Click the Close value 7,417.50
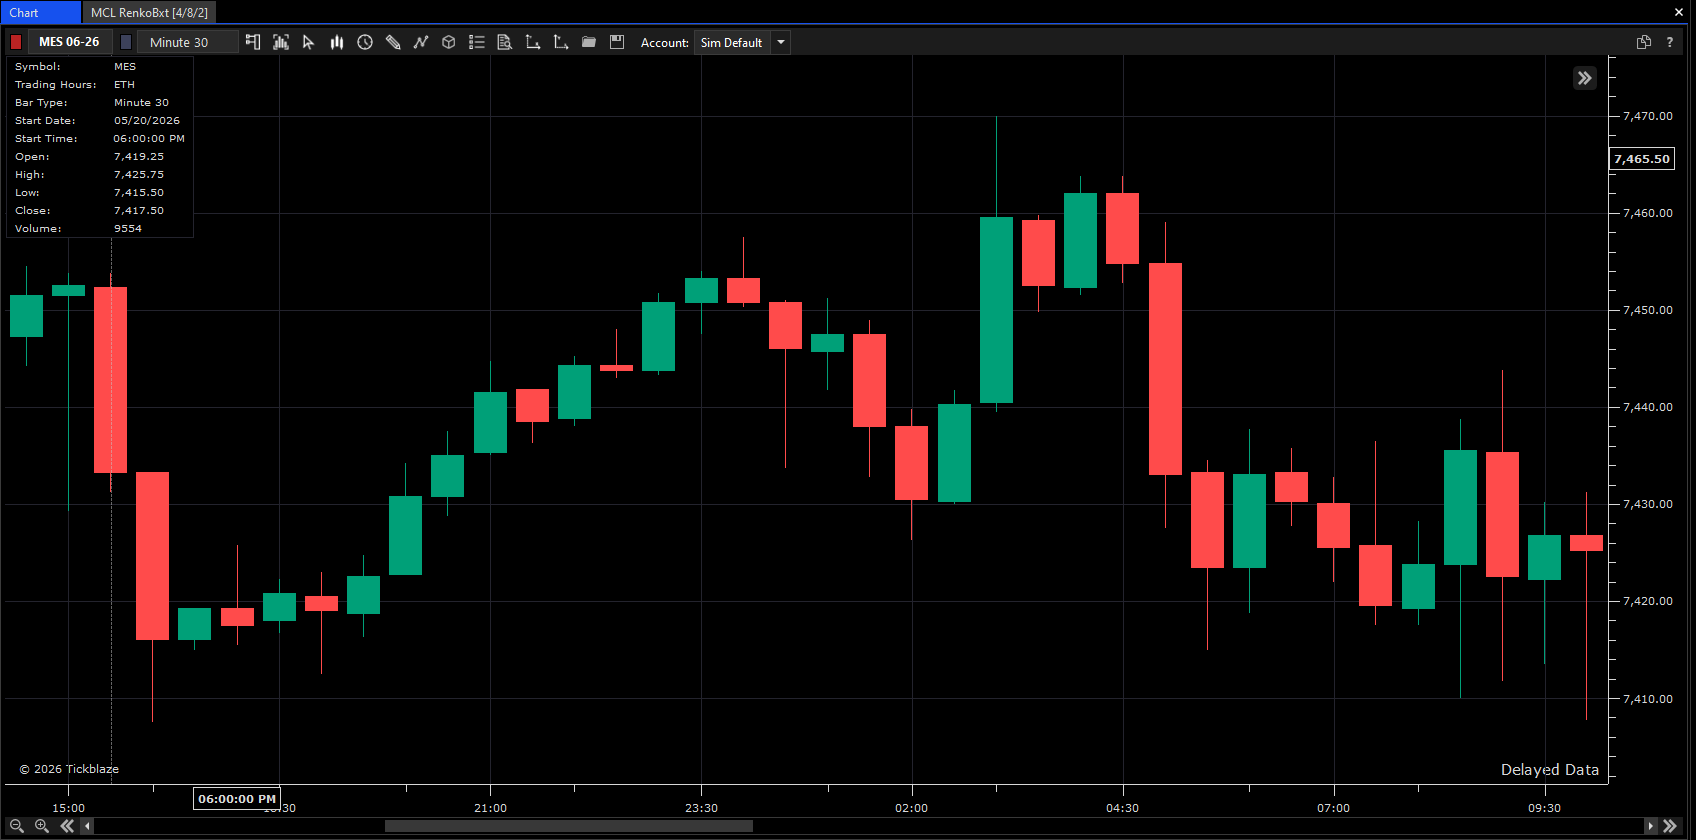The image size is (1696, 840). (139, 210)
